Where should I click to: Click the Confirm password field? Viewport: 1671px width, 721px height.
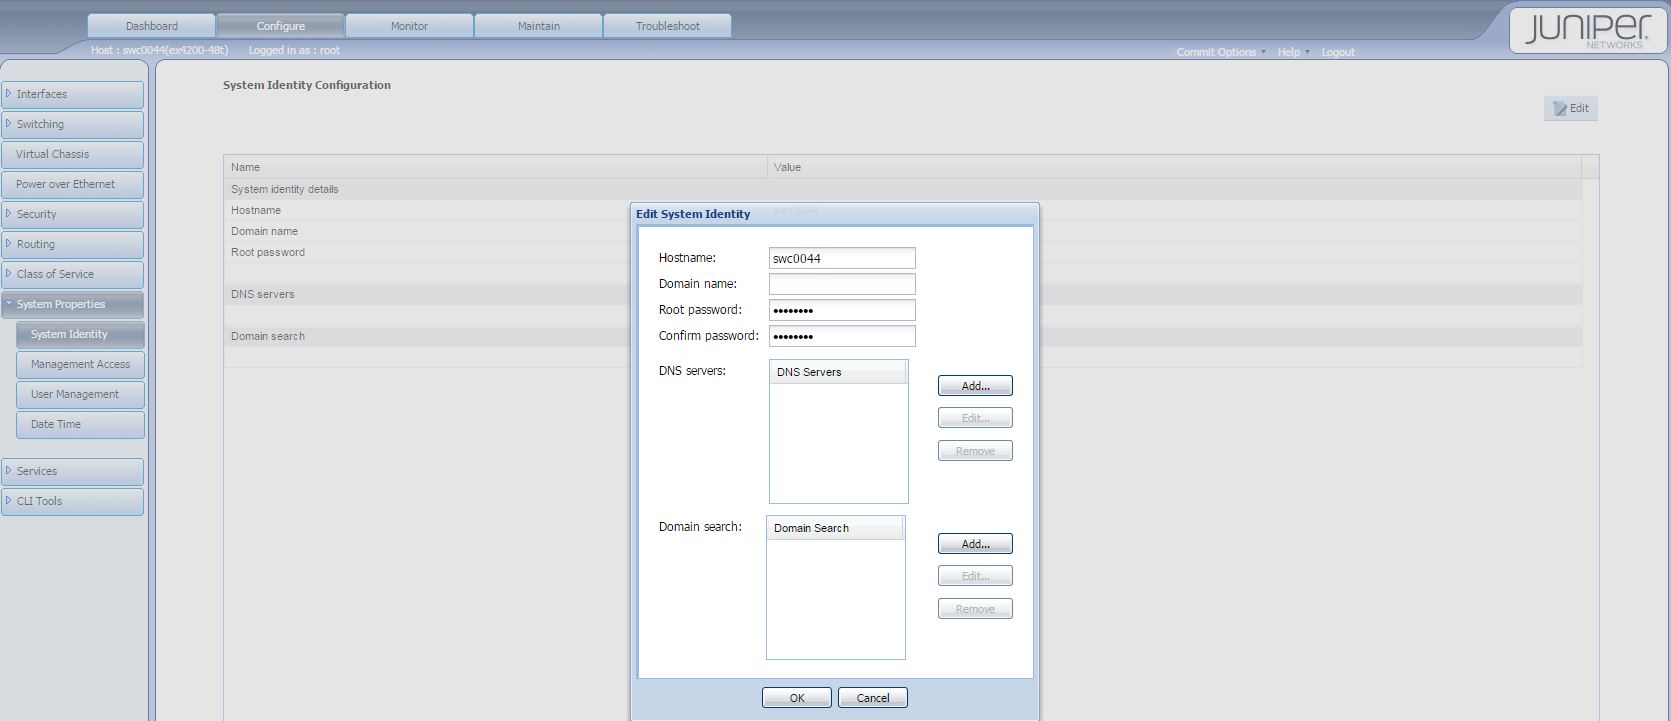coord(841,336)
